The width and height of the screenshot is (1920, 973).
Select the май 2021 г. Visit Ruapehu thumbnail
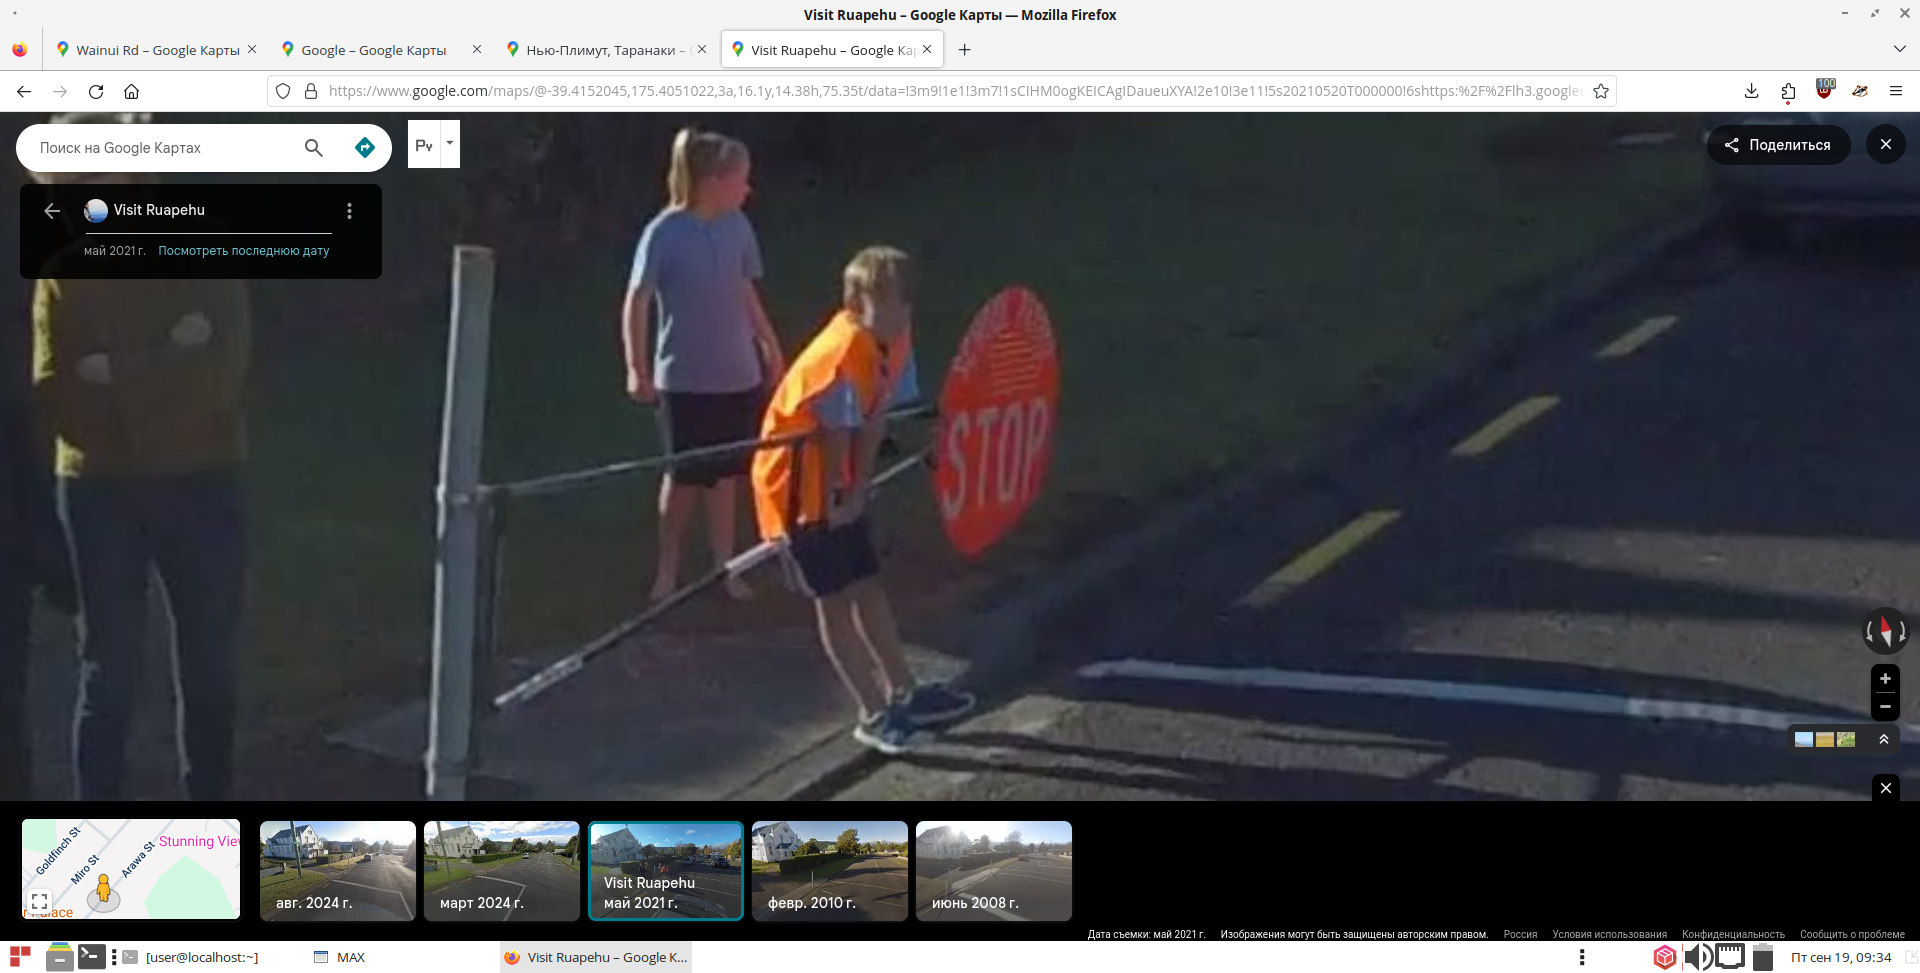[666, 871]
